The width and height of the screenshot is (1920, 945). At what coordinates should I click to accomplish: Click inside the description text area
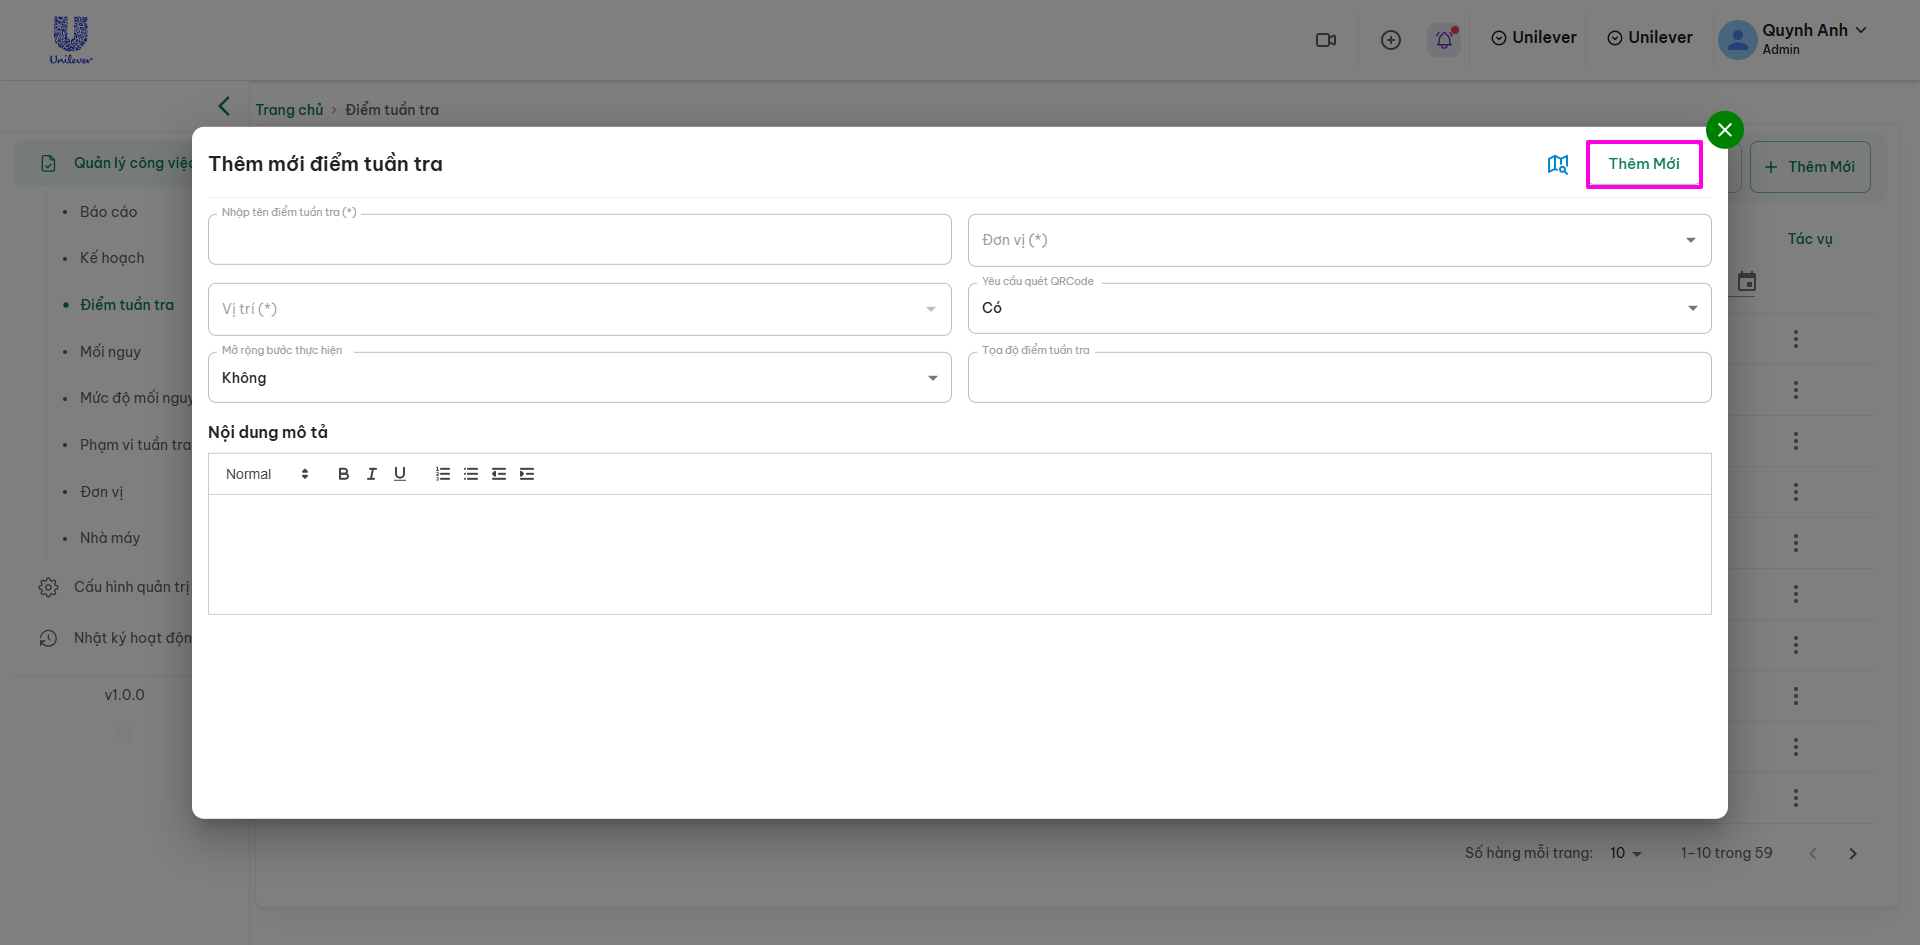point(959,554)
